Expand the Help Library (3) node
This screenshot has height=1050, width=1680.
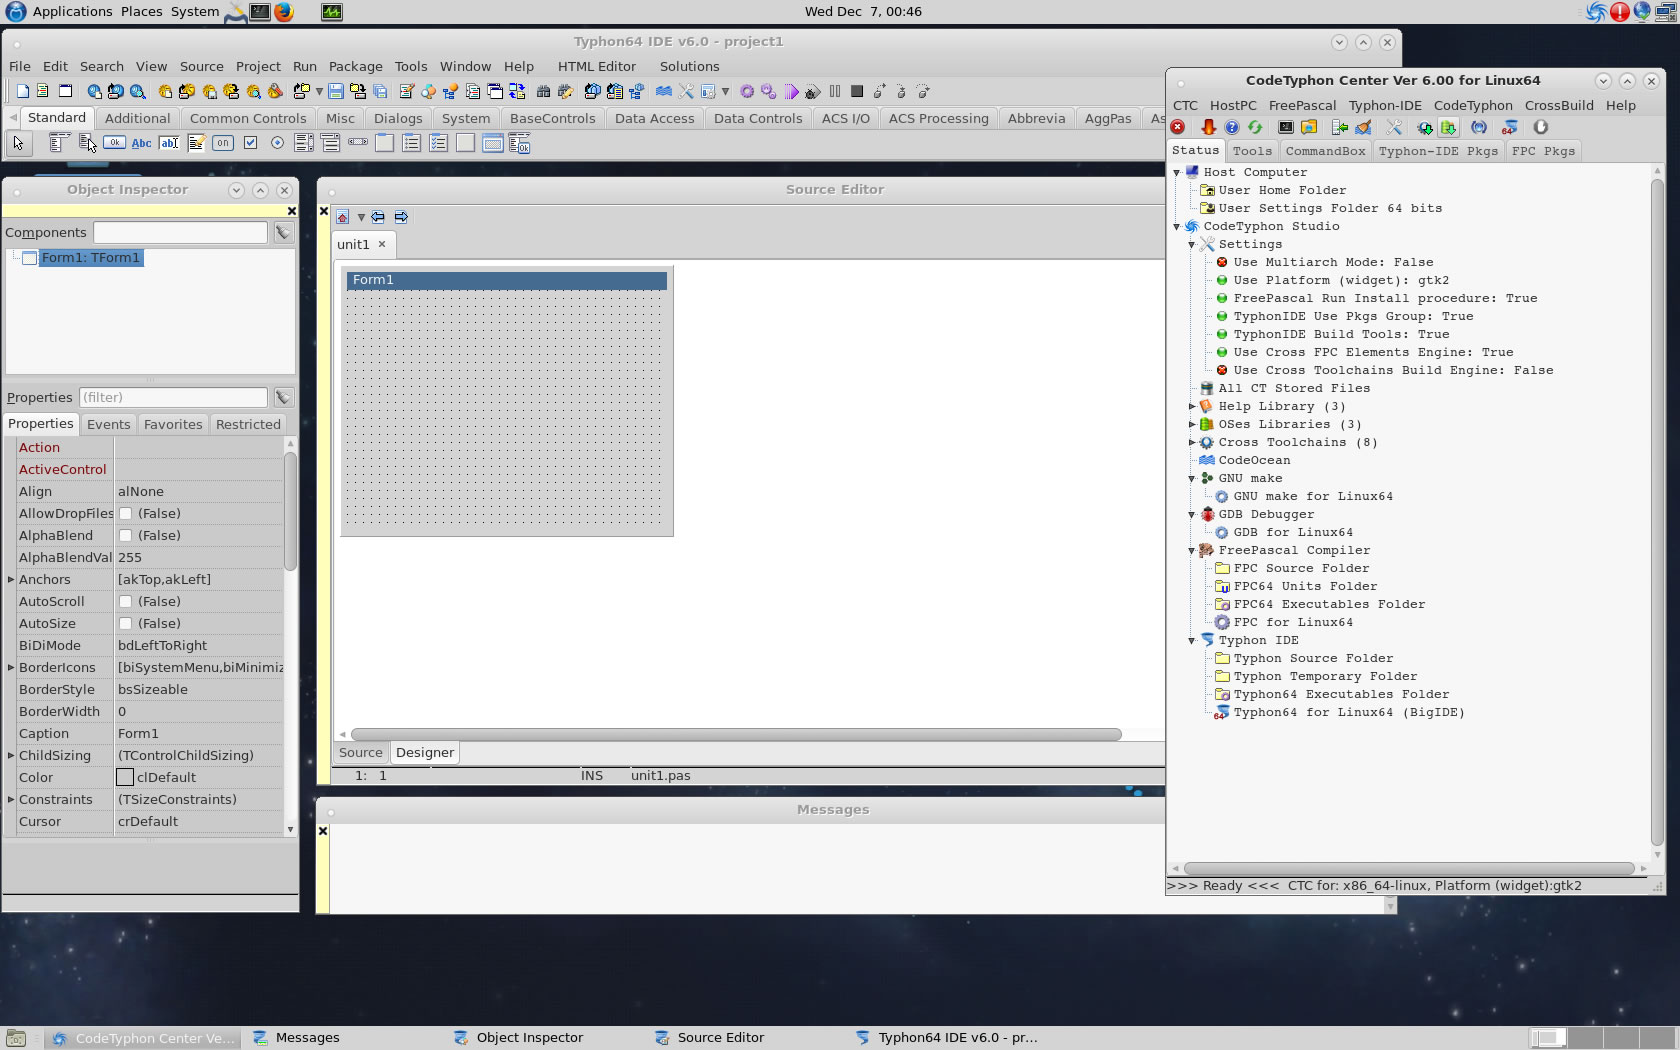tap(1191, 406)
